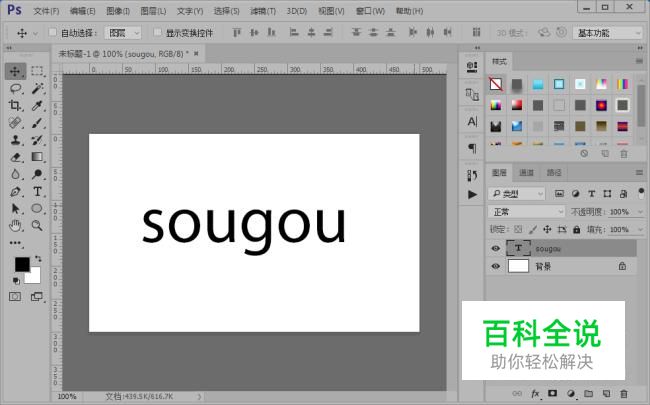Enable show transform controls checkbox
Image resolution: width=650 pixels, height=405 pixels.
(157, 32)
